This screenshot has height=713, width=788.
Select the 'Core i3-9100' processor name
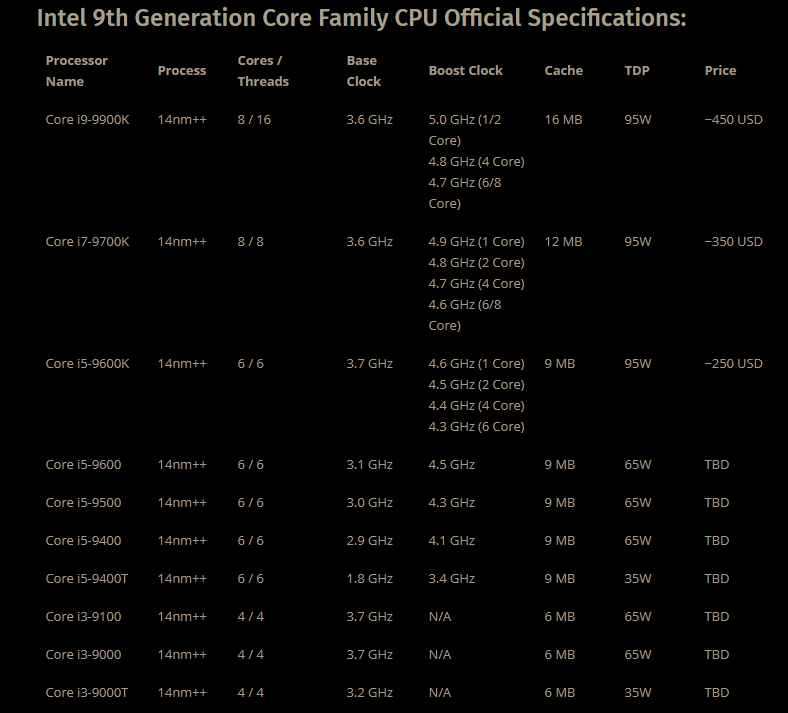[83, 617]
